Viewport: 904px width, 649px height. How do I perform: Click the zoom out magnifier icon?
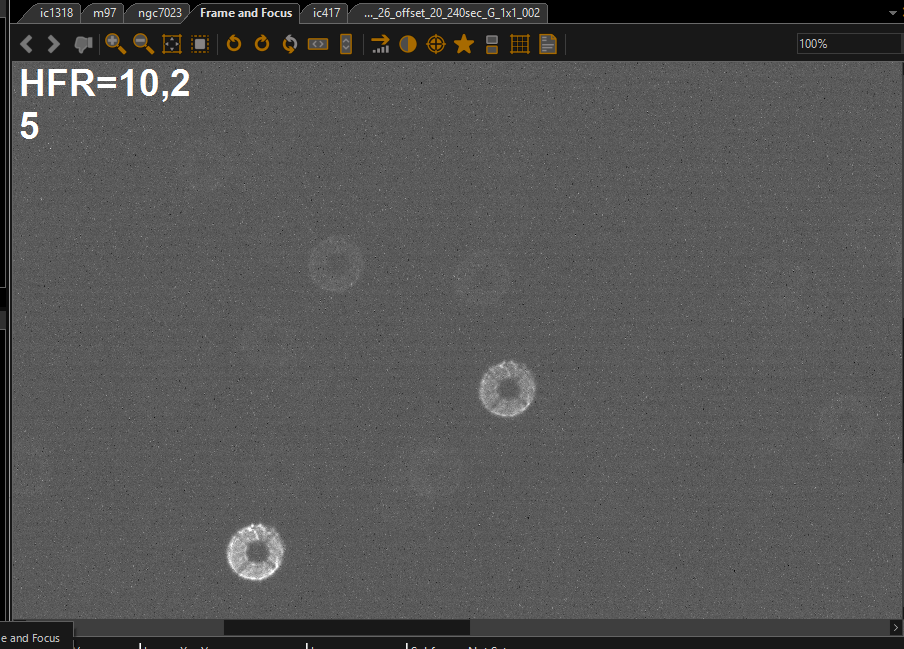143,44
